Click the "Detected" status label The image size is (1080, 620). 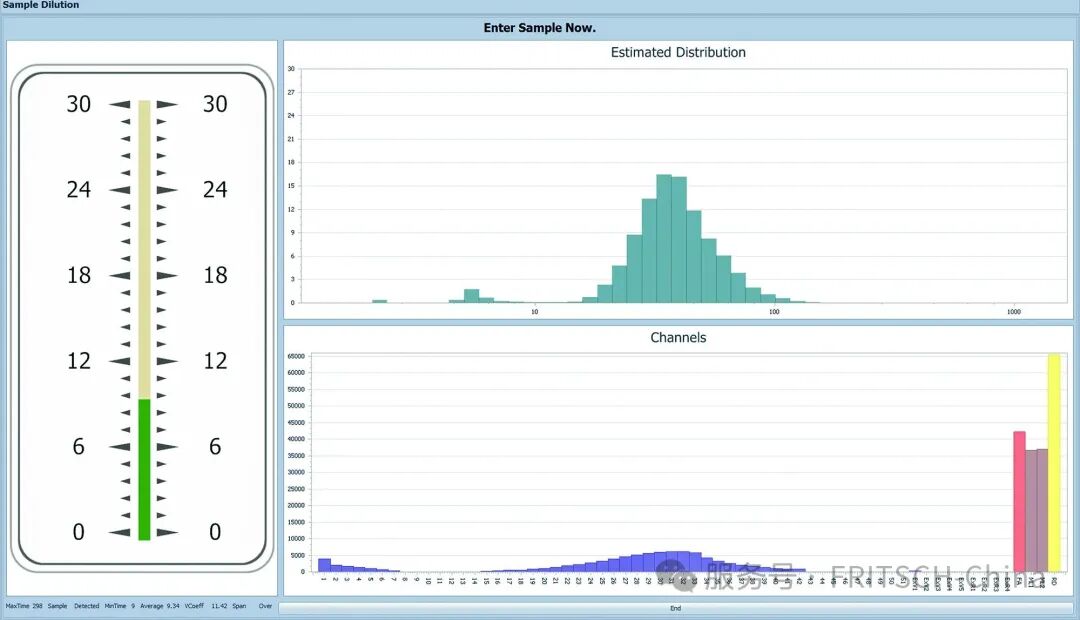[x=87, y=606]
